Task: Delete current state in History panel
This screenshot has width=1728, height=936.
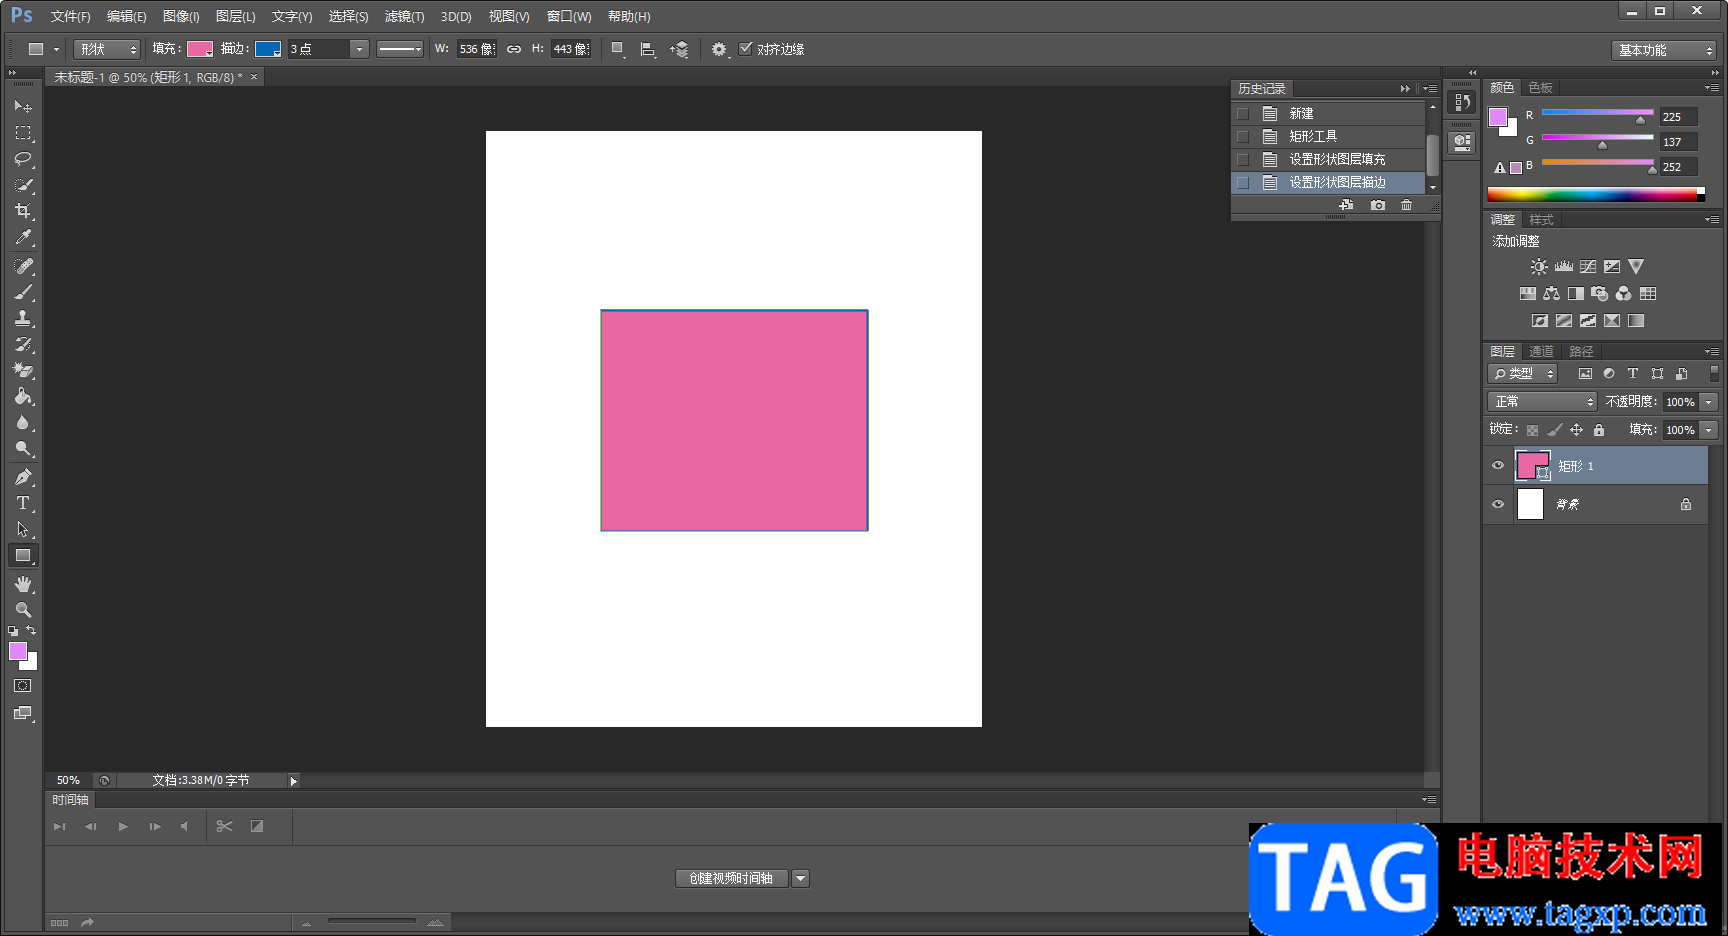Action: tap(1407, 205)
